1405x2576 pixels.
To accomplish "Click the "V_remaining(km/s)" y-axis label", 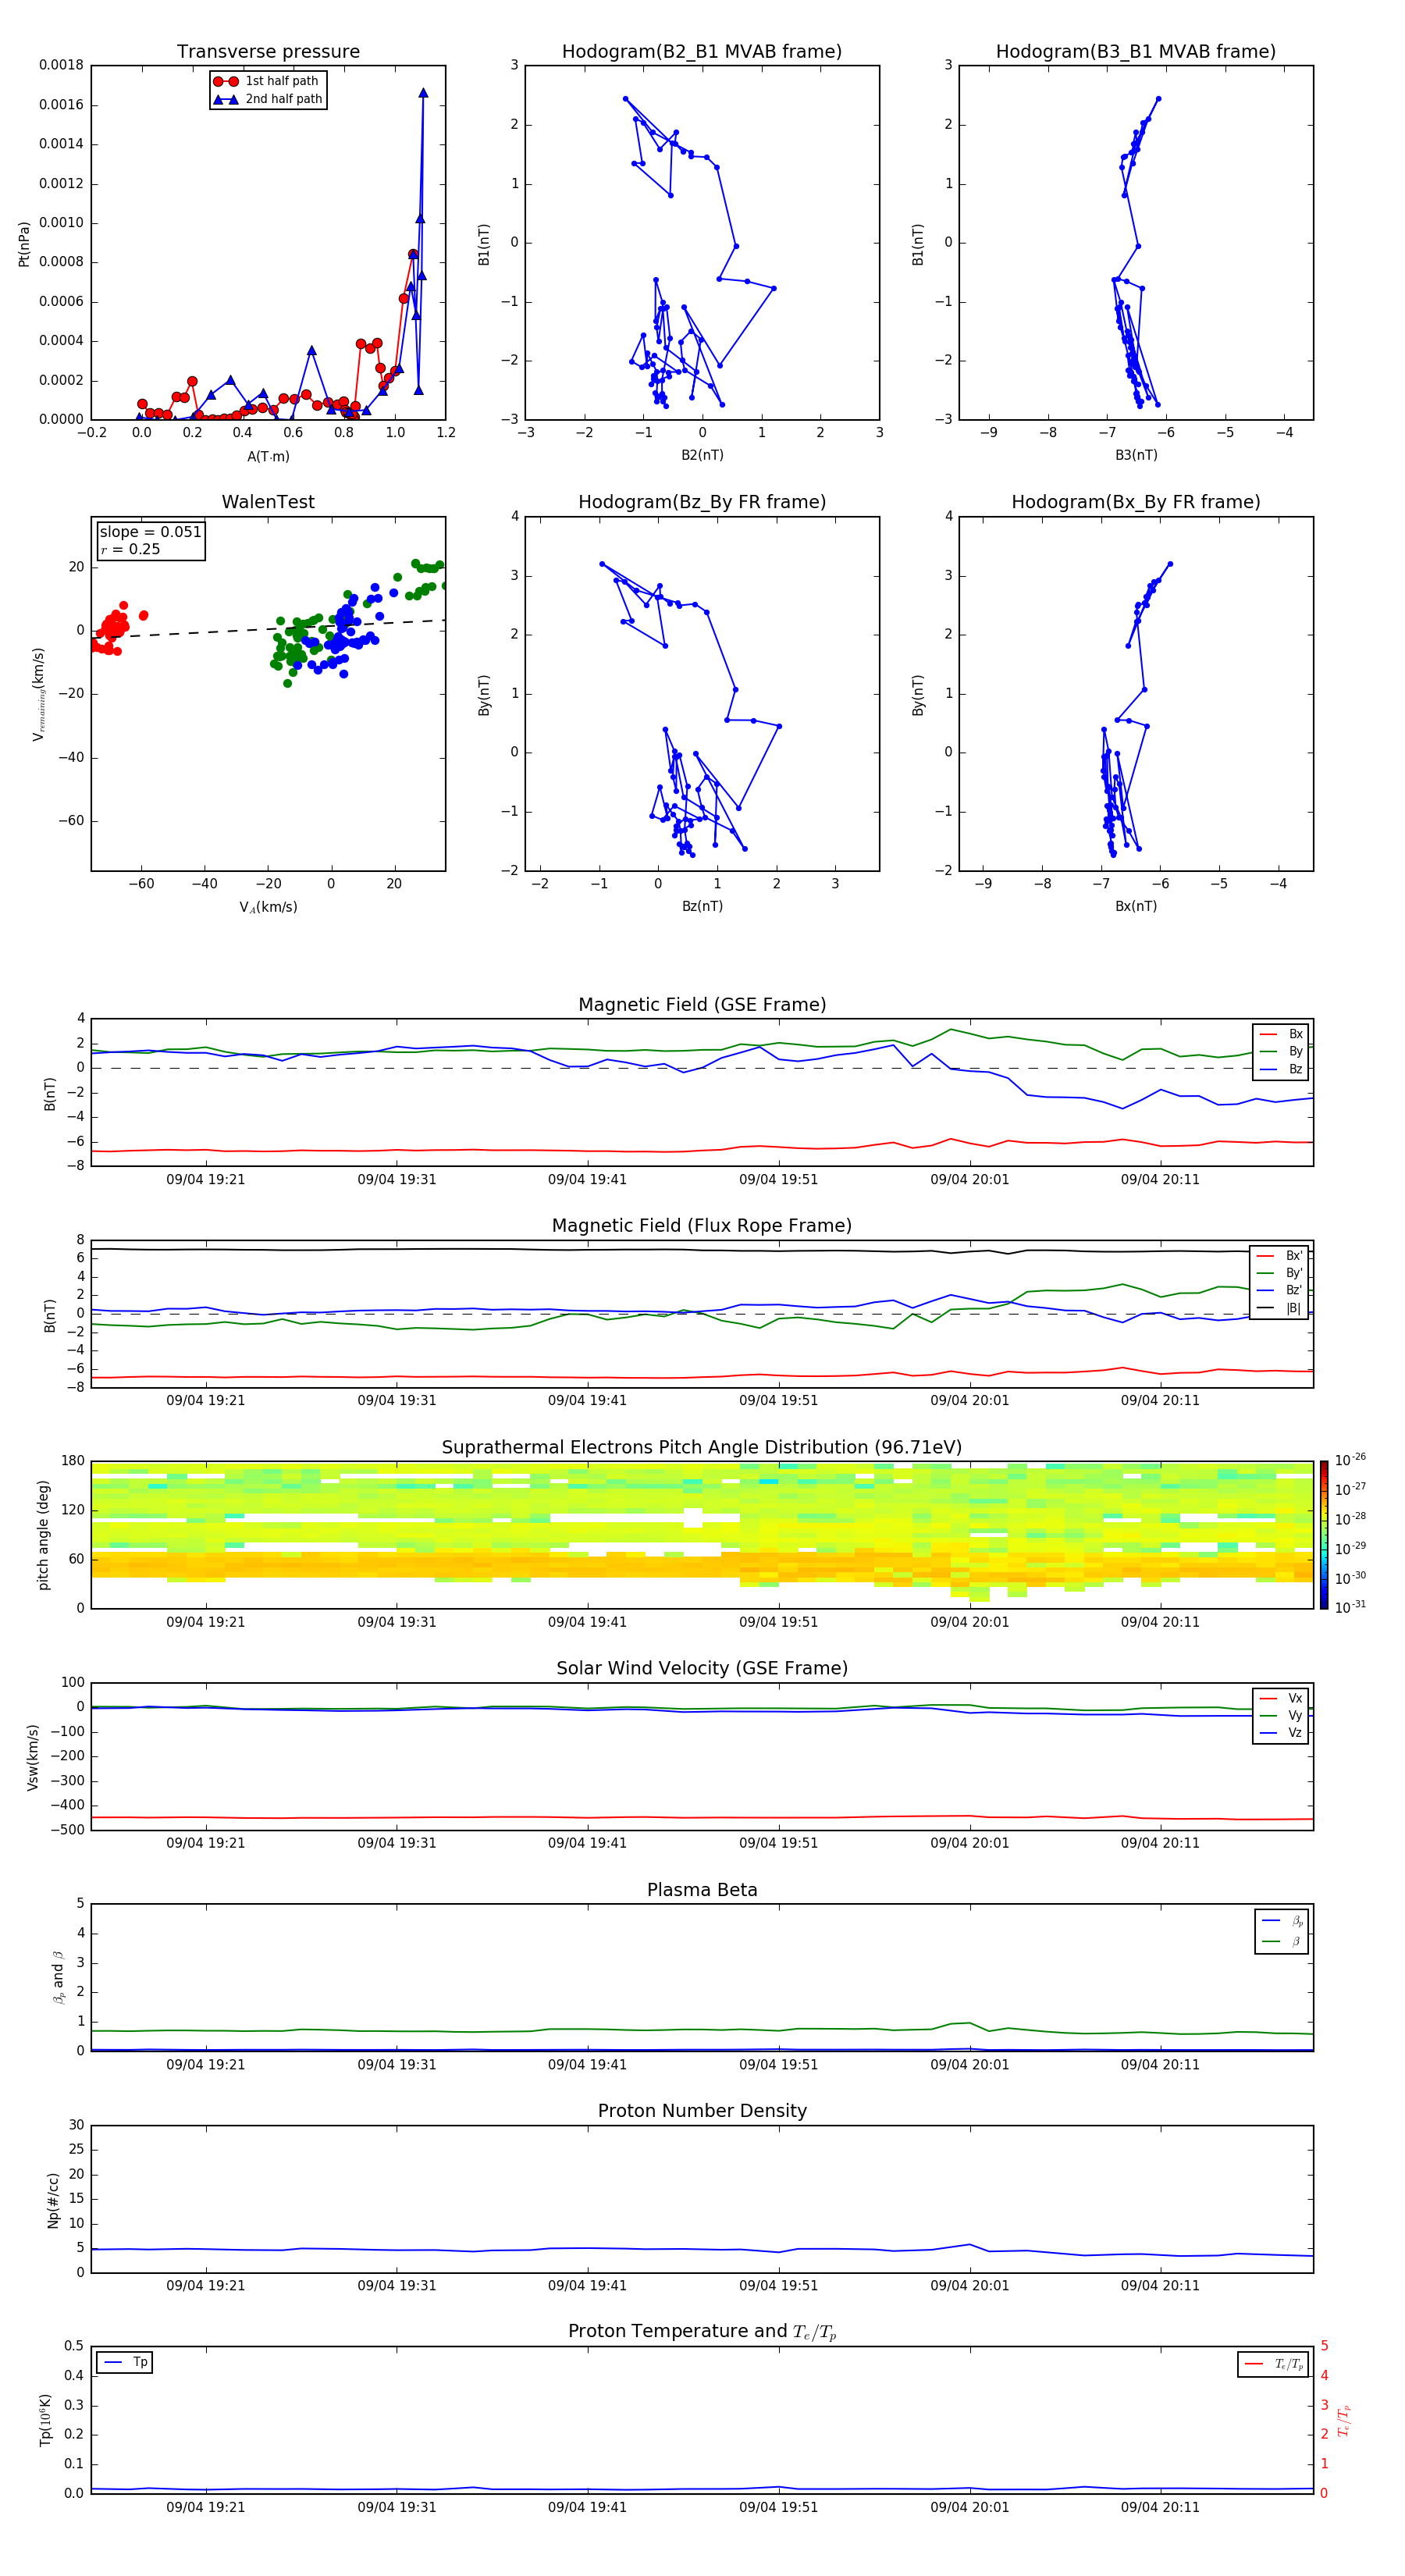I will [39, 694].
